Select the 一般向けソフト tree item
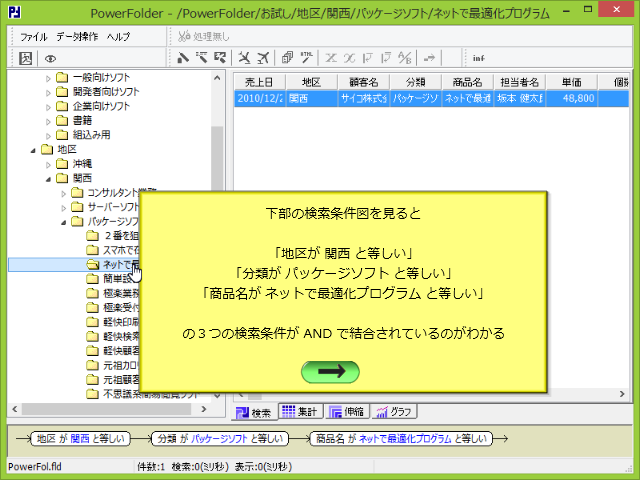 click(x=101, y=78)
